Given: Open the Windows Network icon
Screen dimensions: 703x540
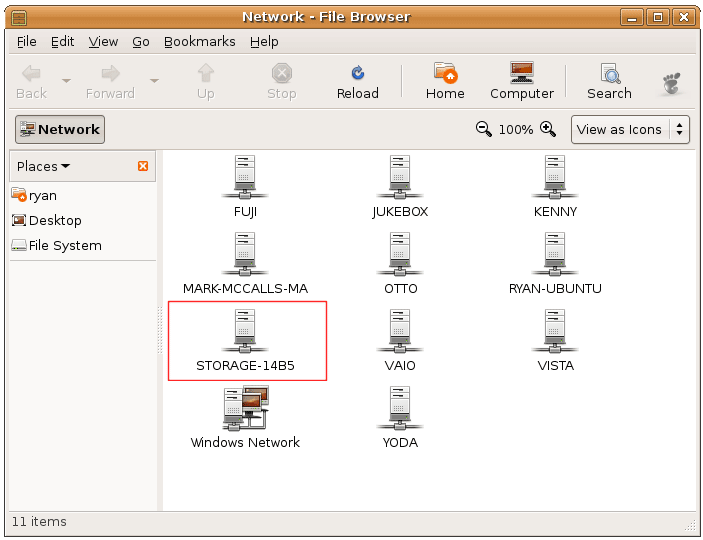Looking at the screenshot, I should [245, 417].
